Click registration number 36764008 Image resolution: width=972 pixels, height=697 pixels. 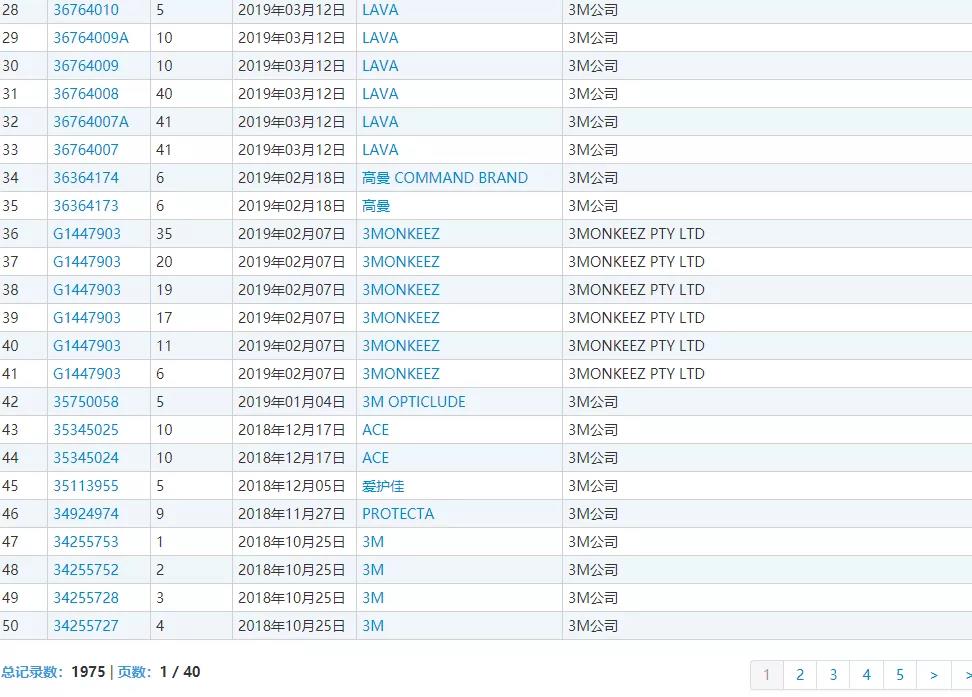point(86,94)
